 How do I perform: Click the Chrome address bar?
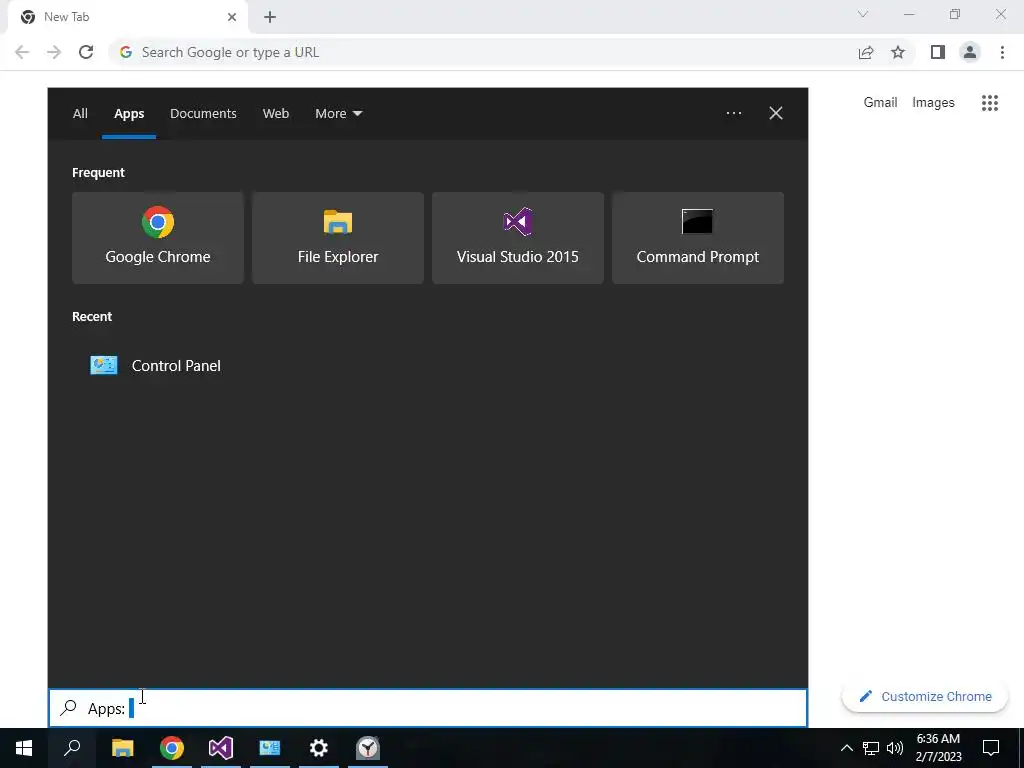pyautogui.click(x=483, y=52)
